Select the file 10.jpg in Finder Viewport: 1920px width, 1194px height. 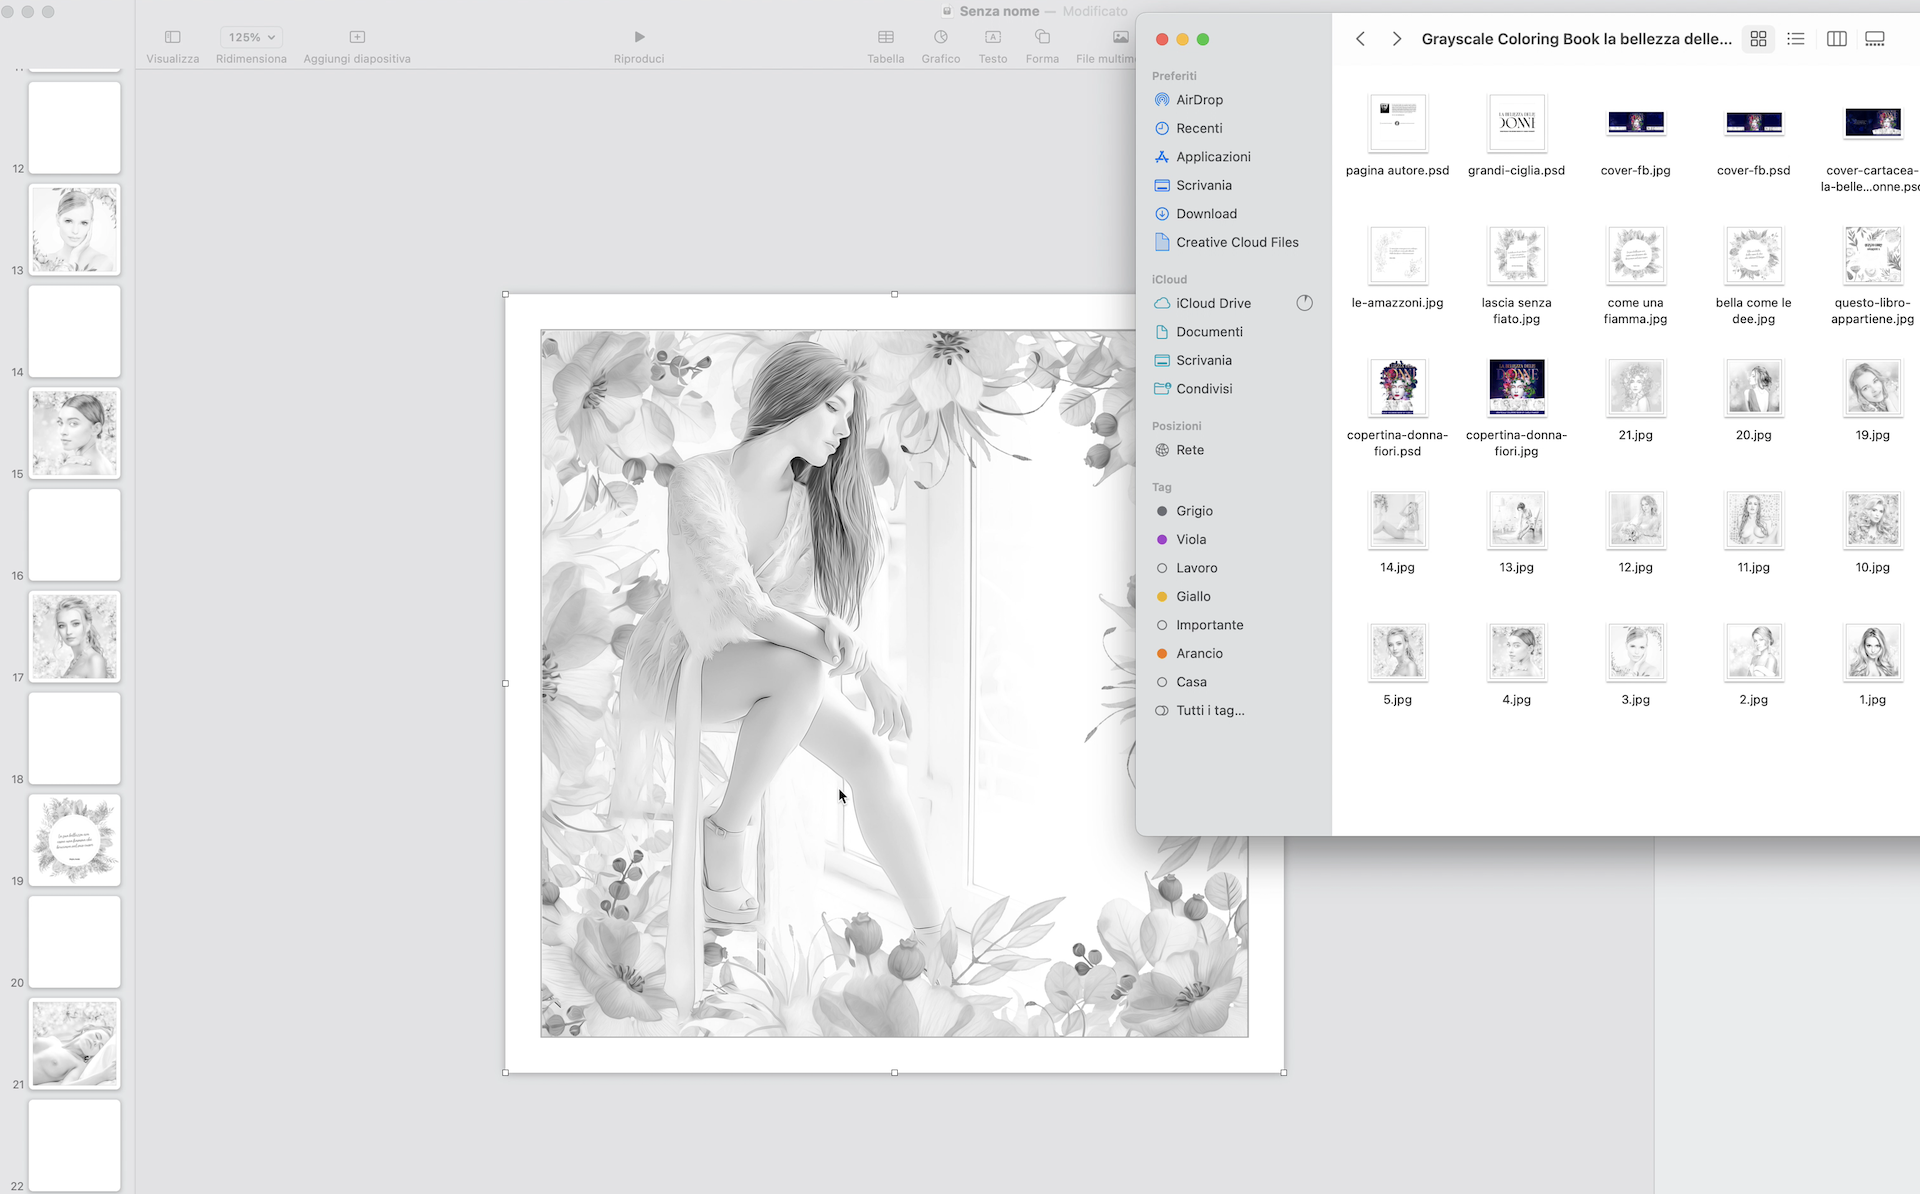1872,520
